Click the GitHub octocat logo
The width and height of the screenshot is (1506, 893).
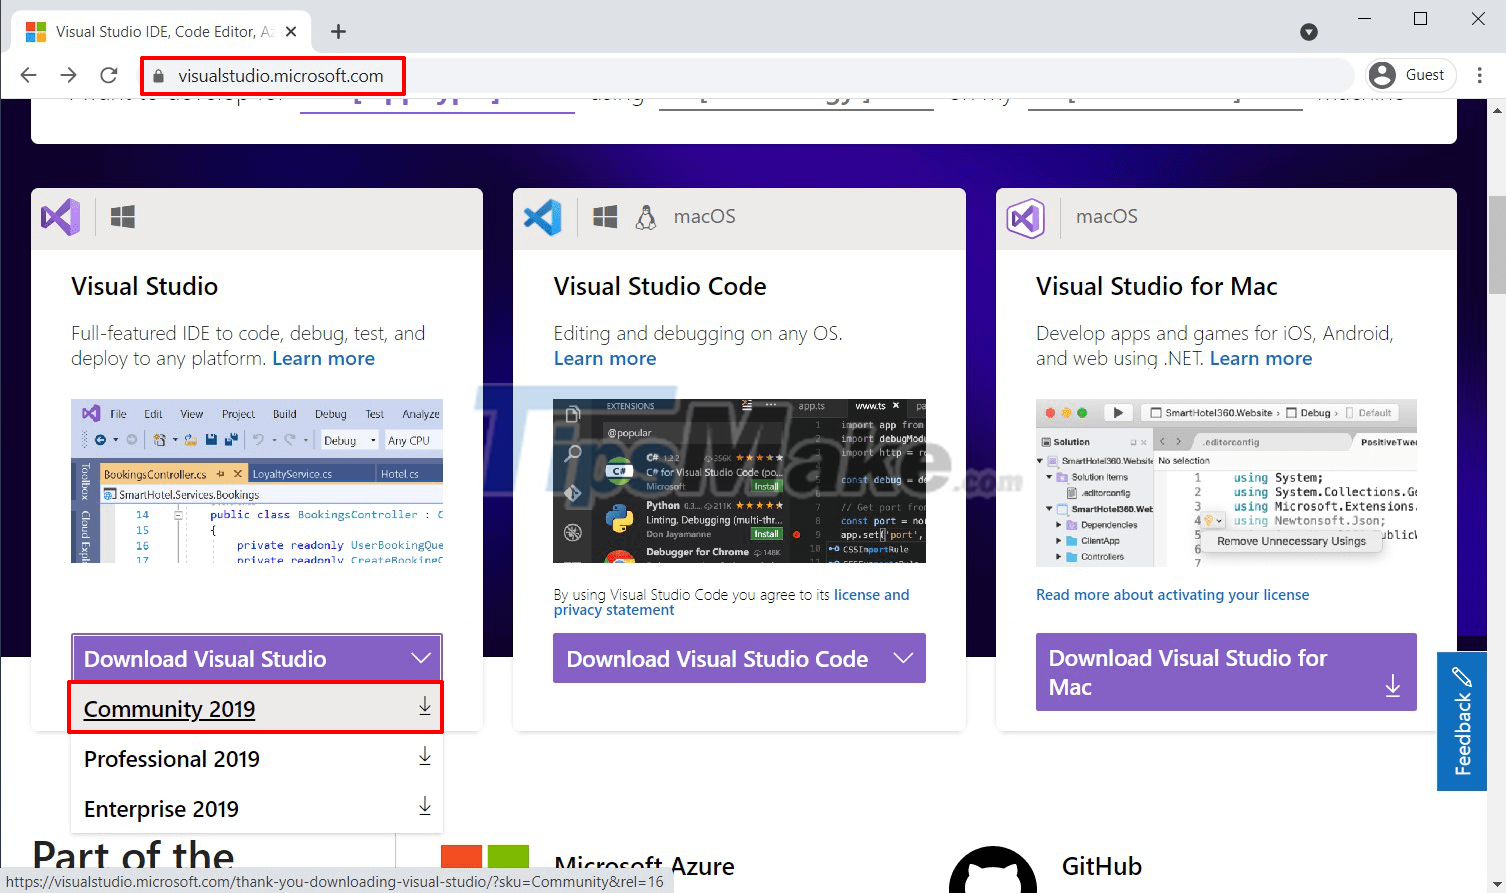pos(993,870)
